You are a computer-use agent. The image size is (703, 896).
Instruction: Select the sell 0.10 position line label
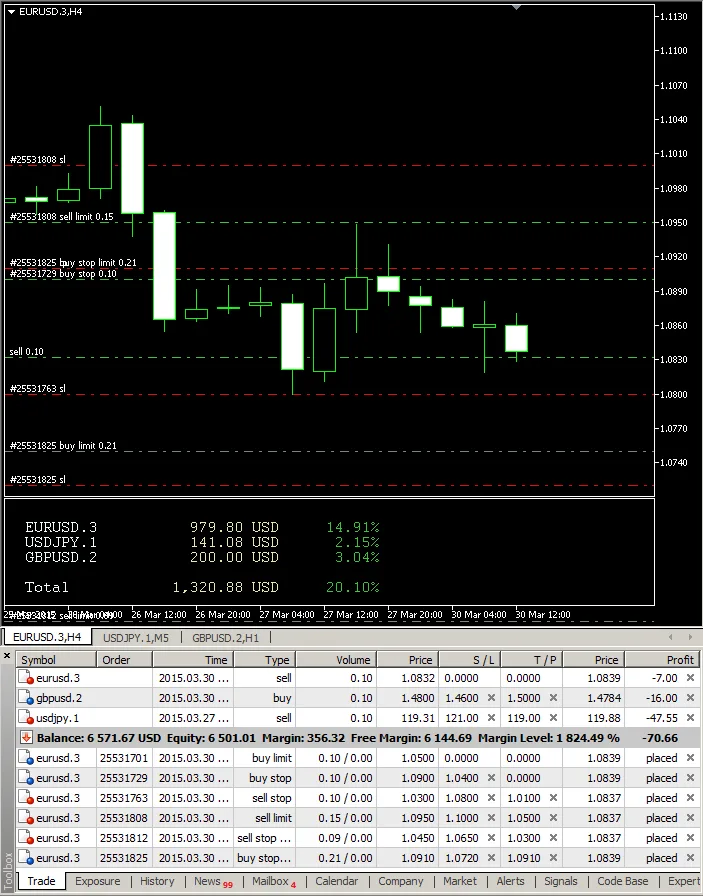[26, 351]
